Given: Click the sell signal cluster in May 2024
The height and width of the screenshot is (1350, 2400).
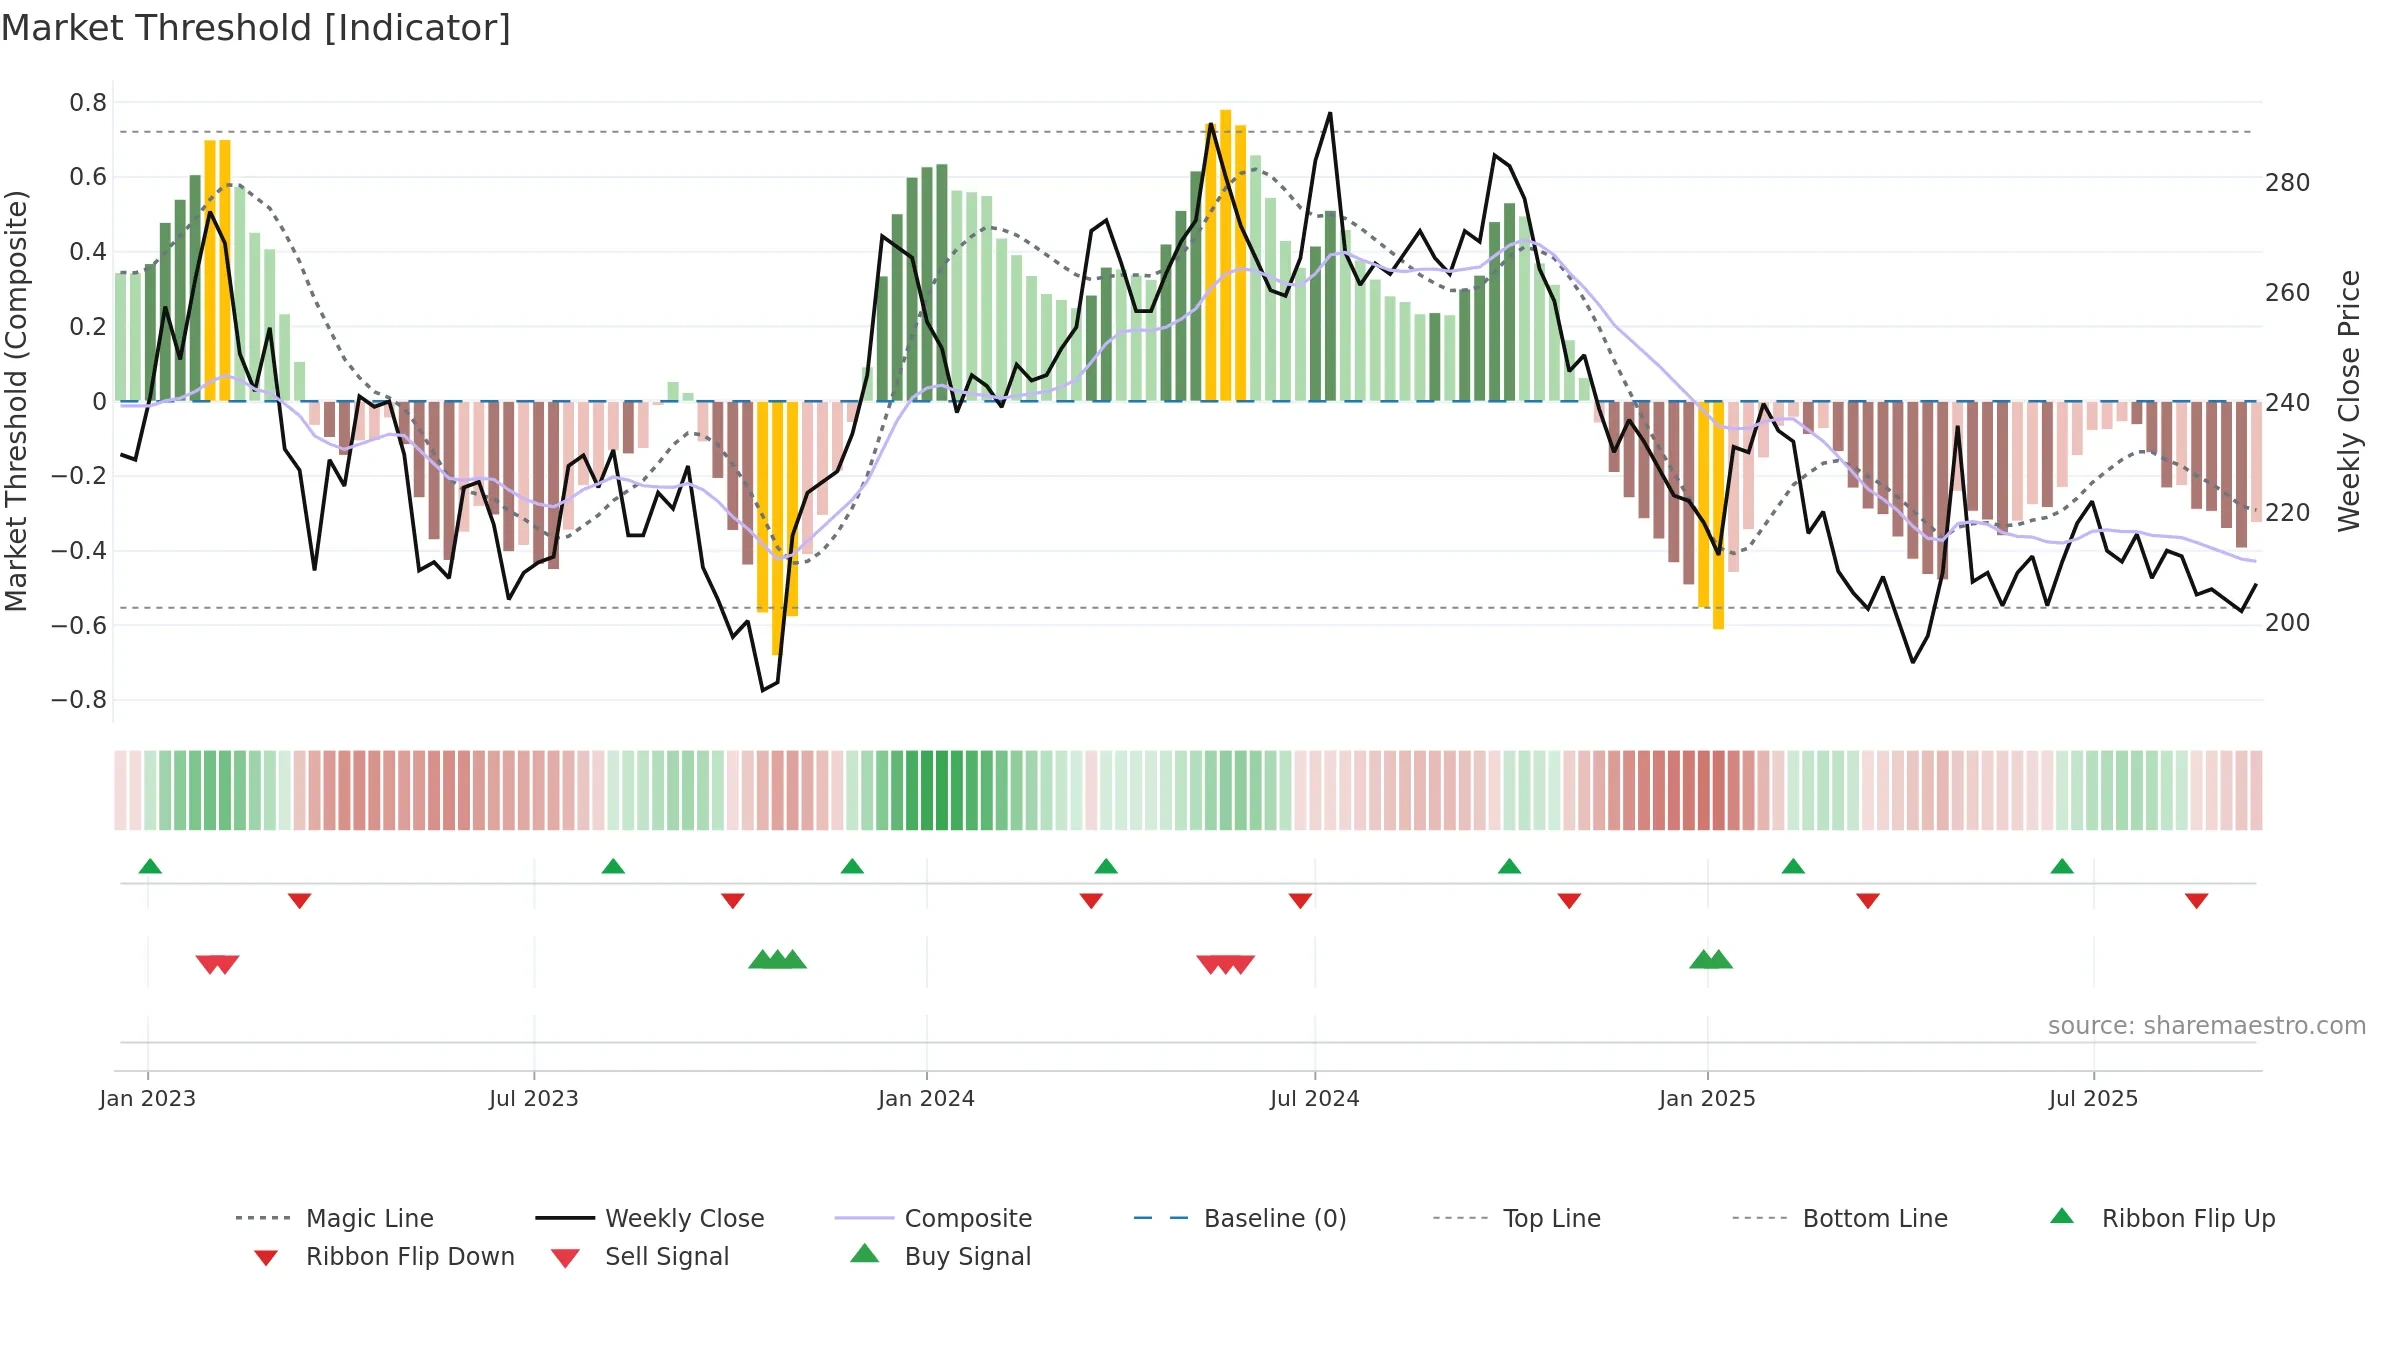Looking at the screenshot, I should pyautogui.click(x=1225, y=964).
